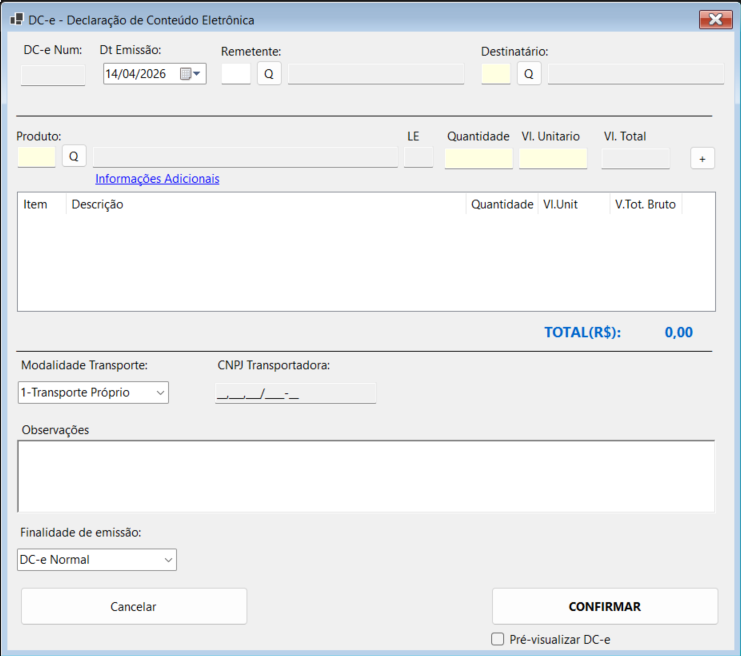Image resolution: width=741 pixels, height=656 pixels.
Task: Click the Remetente code input box
Action: (x=236, y=74)
